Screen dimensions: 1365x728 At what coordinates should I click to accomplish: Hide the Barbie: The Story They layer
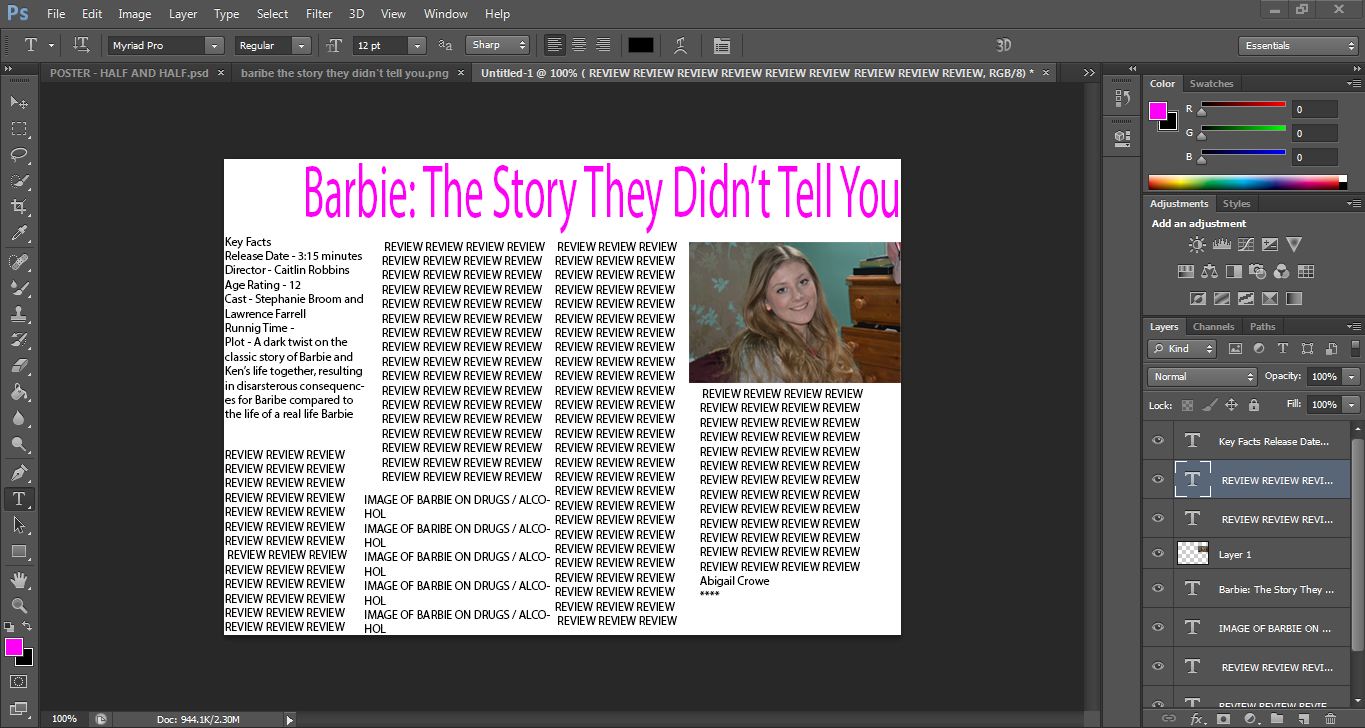(x=1158, y=590)
